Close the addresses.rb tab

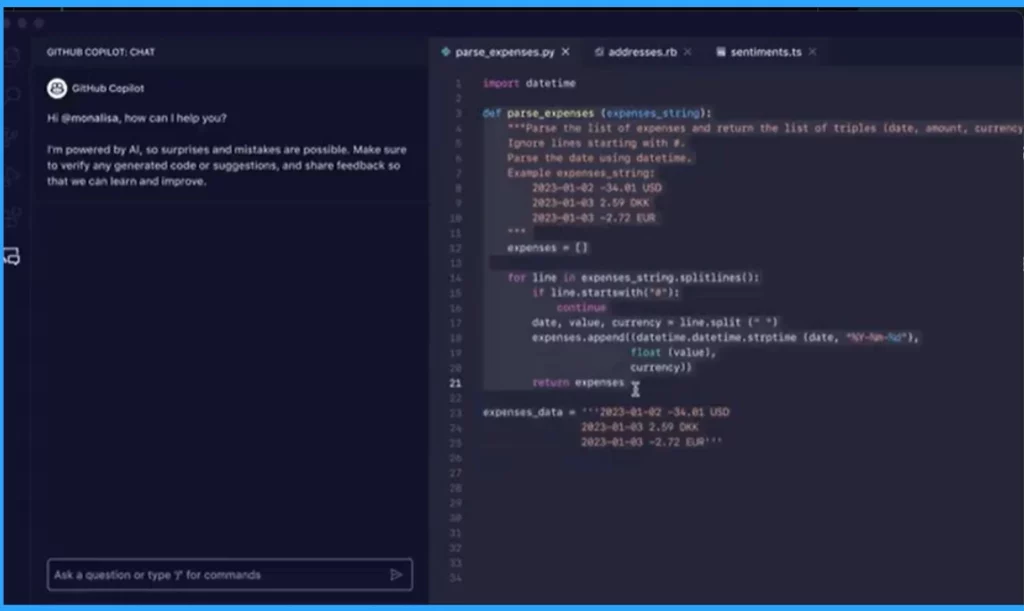tap(688, 52)
